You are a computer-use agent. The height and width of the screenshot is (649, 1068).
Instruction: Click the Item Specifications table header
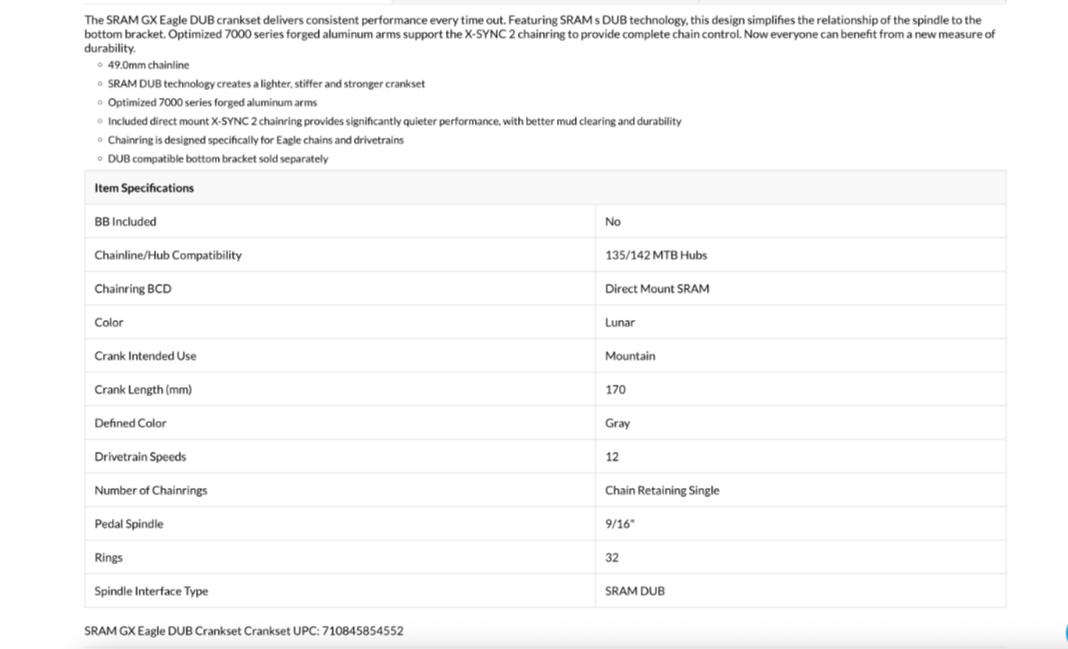pos(144,188)
